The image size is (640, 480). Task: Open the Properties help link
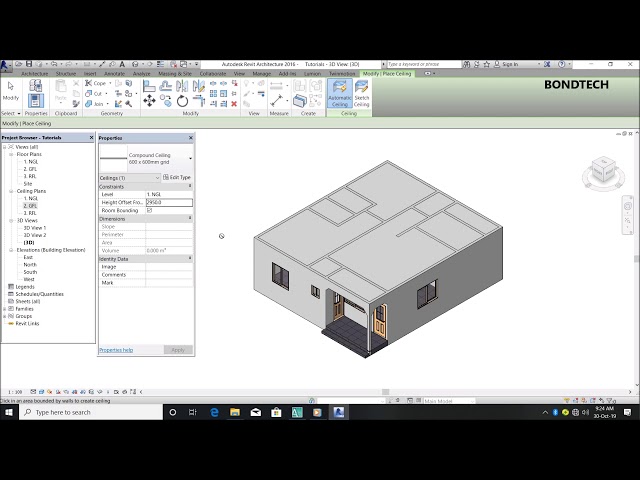point(116,350)
